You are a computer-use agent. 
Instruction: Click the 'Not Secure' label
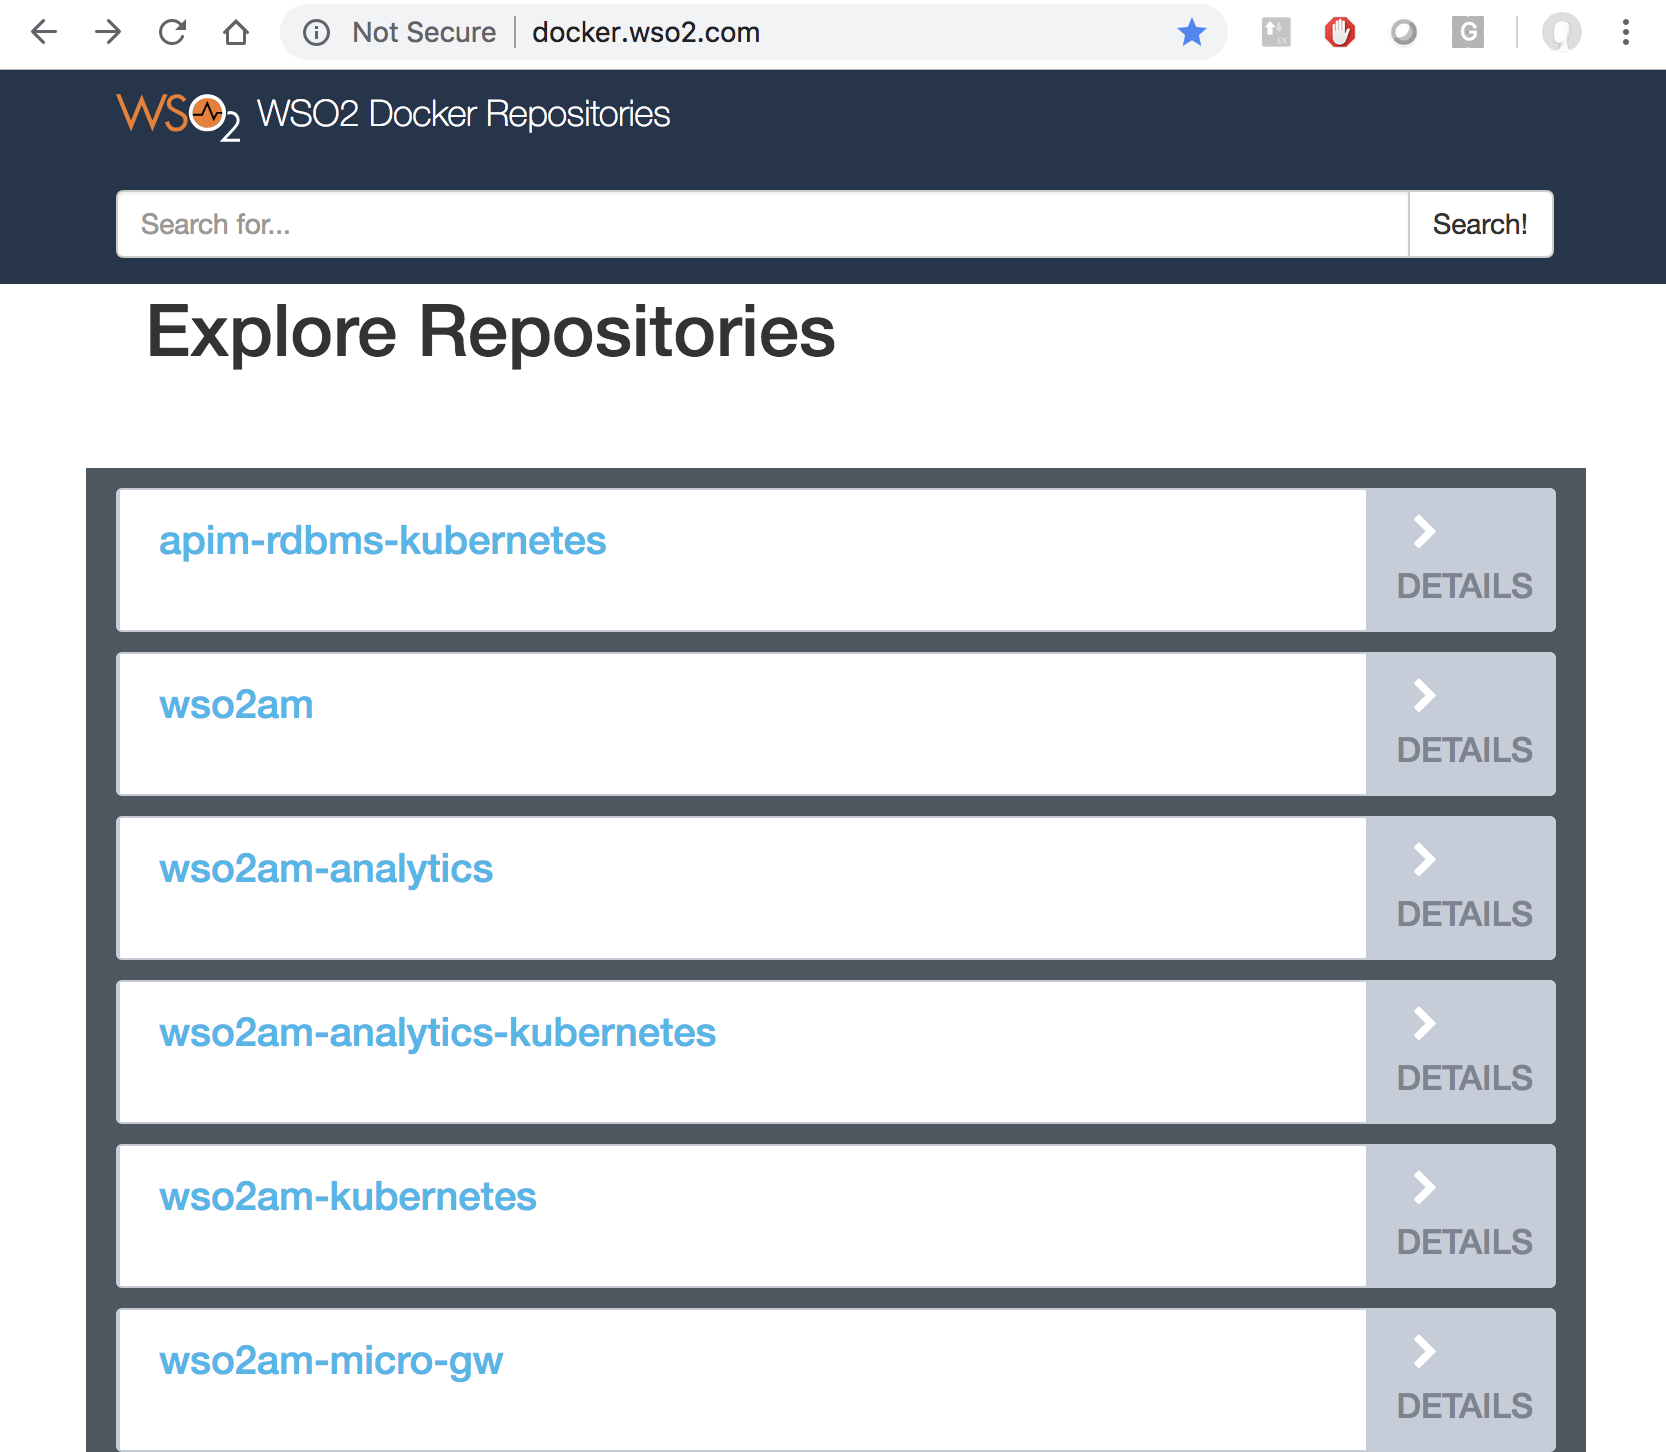(x=424, y=32)
